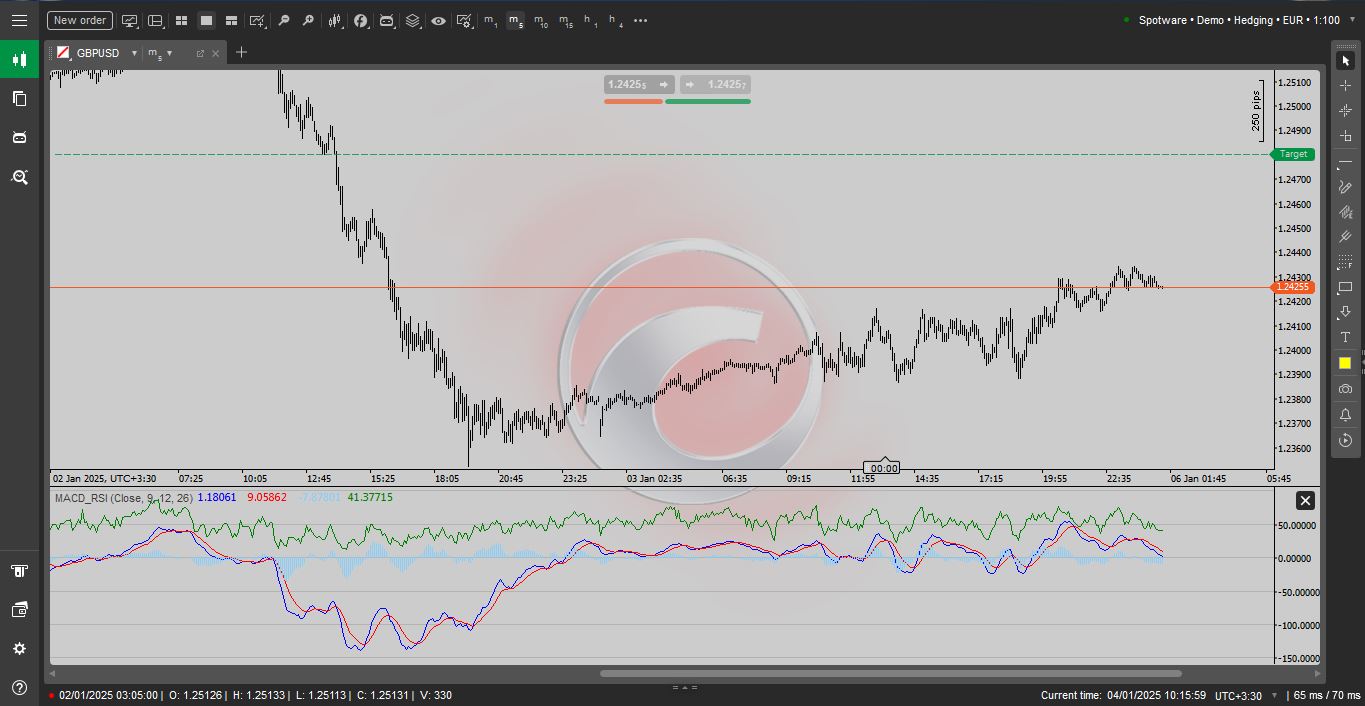Take a chart snapshot with the camera icon

pyautogui.click(x=1343, y=389)
